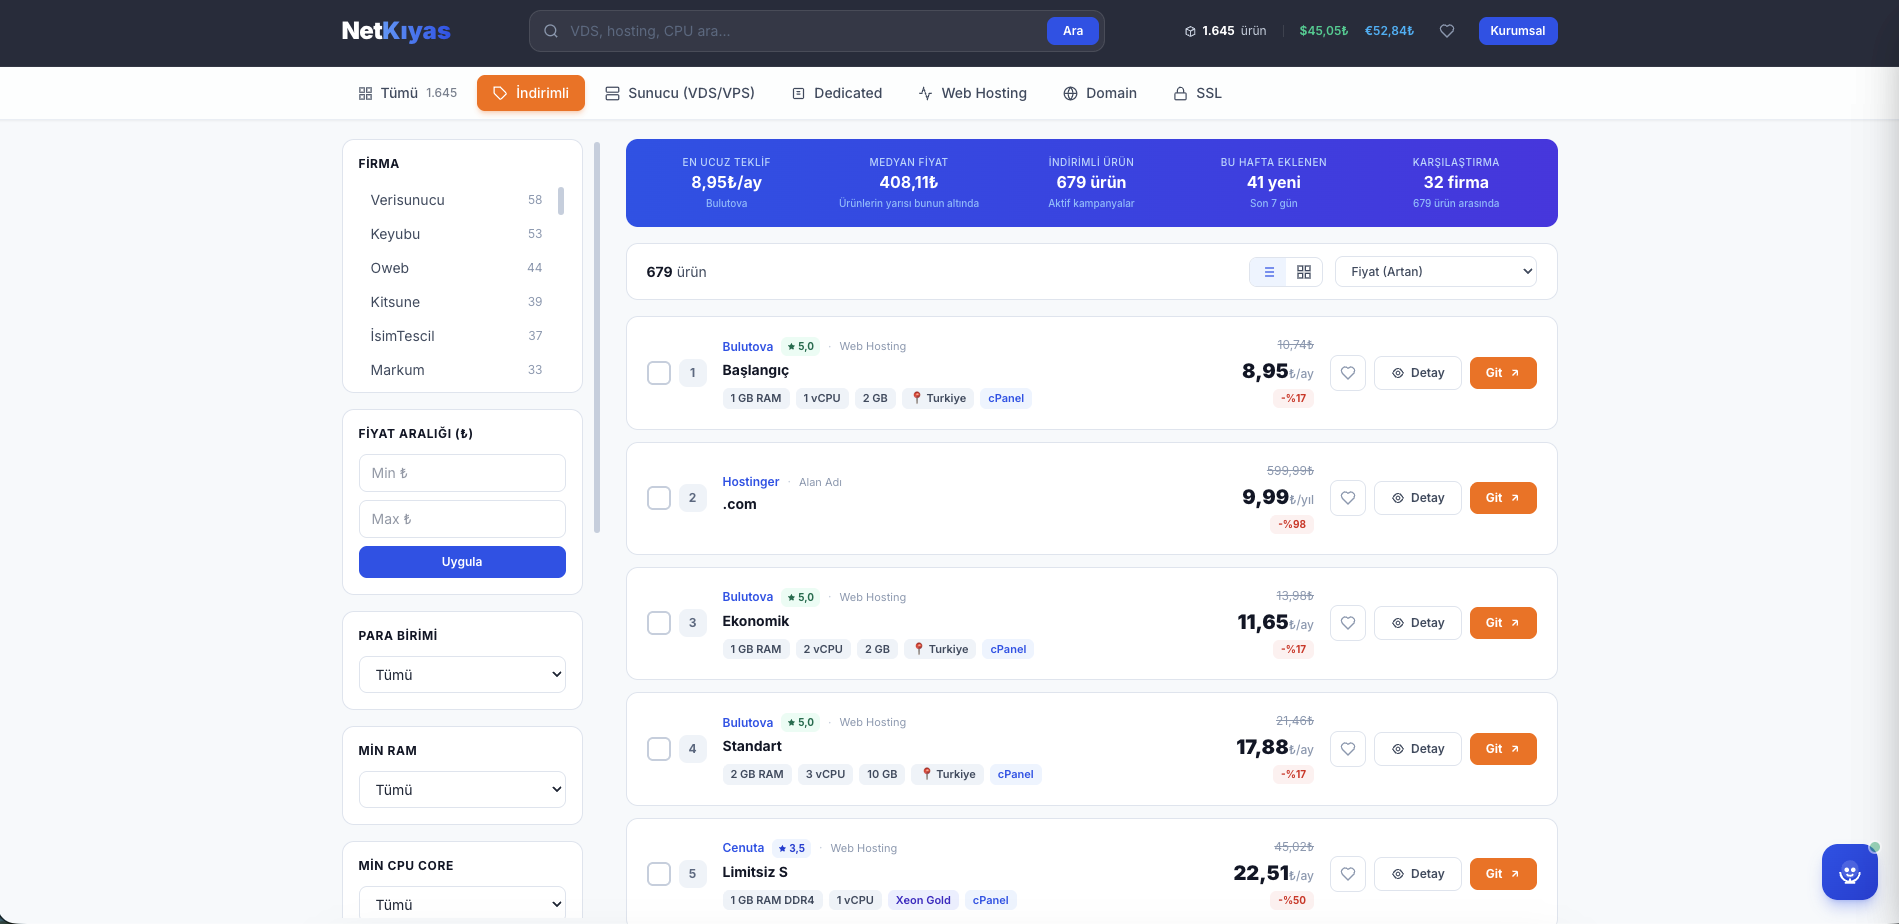Open Detay for Limitsiz S plan
Viewport: 1899px width, 924px height.
pos(1418,874)
